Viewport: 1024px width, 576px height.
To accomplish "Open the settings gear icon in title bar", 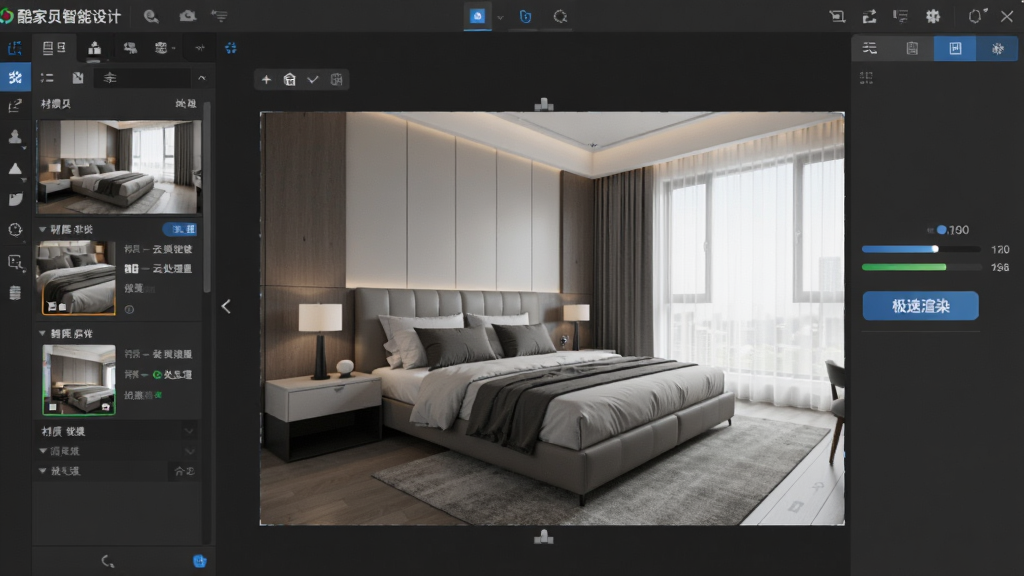I will 933,16.
